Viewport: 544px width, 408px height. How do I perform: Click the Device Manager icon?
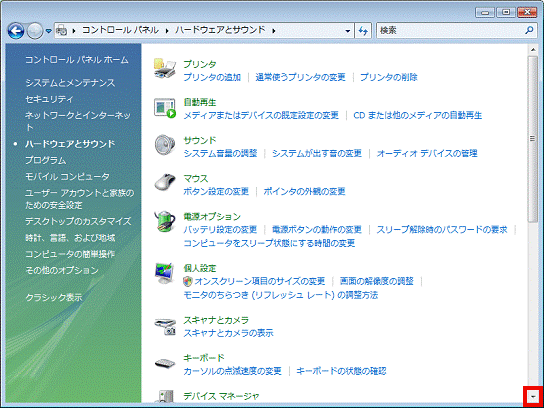165,396
